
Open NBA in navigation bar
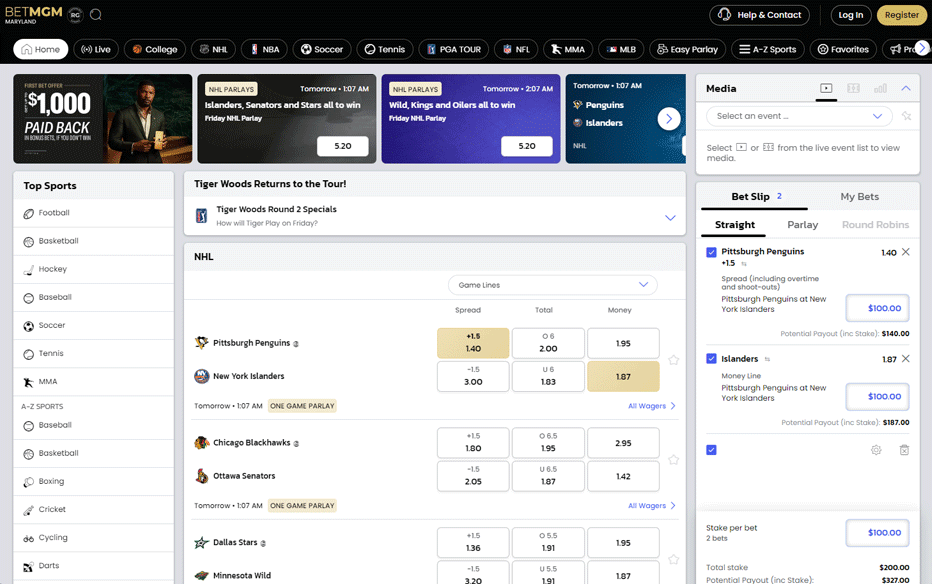(x=265, y=49)
